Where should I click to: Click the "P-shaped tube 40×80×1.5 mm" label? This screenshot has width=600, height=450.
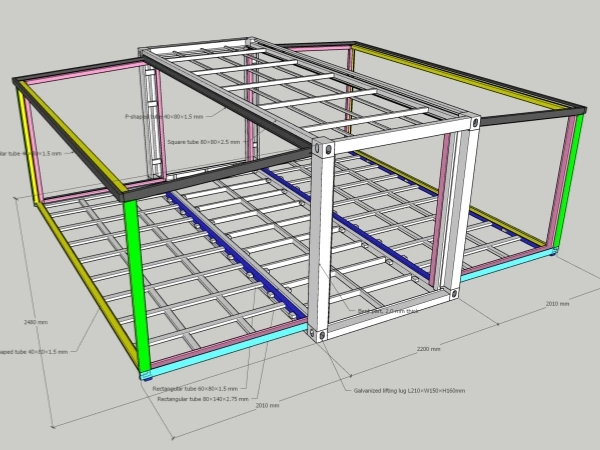tap(164, 116)
